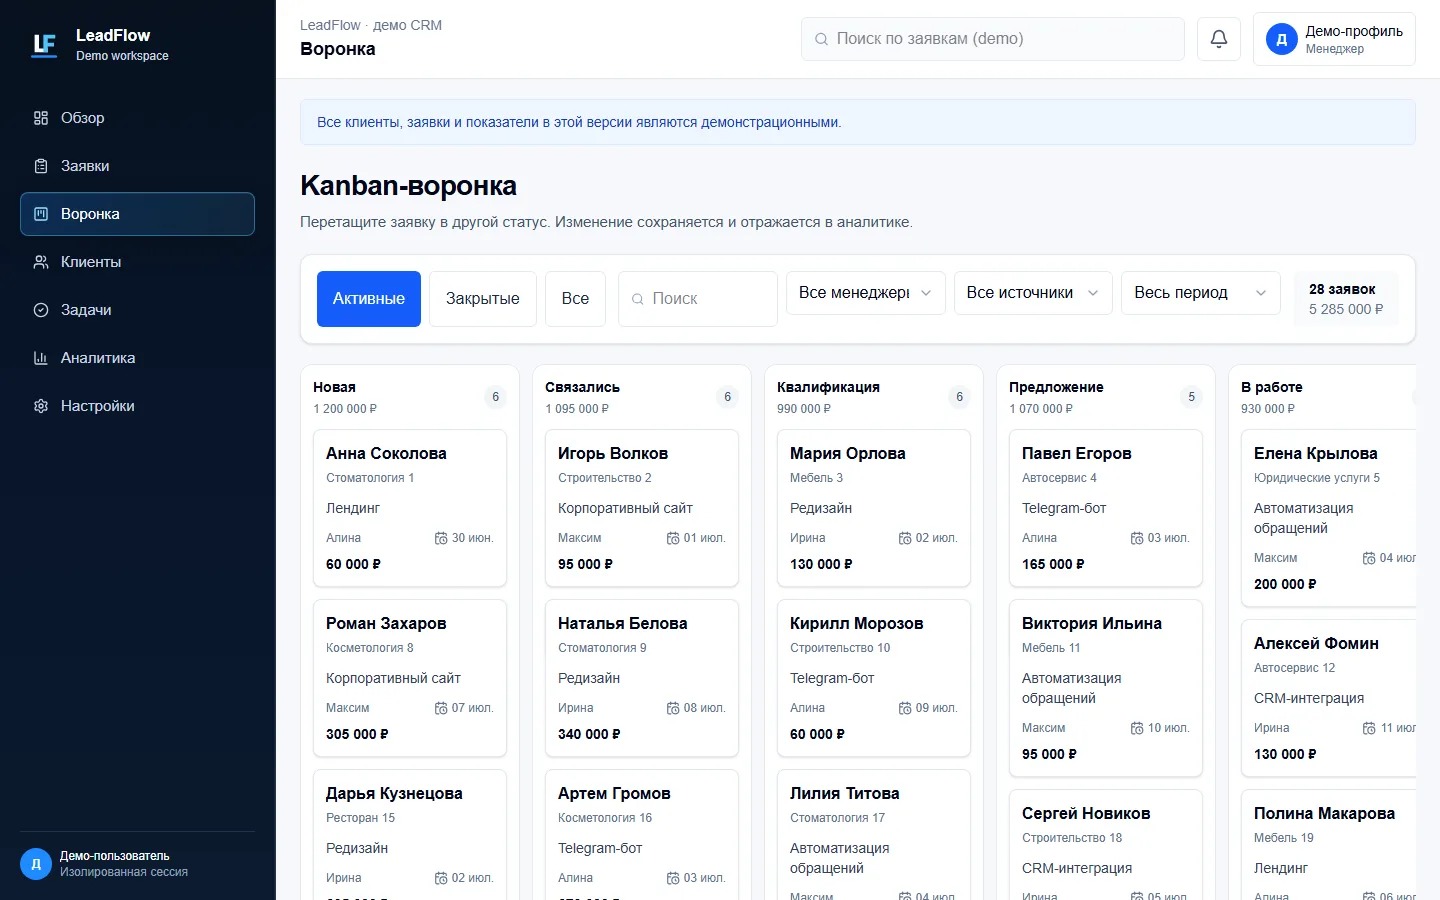
Task: Click the Задачи checkmark icon in sidebar
Action: (x=41, y=310)
